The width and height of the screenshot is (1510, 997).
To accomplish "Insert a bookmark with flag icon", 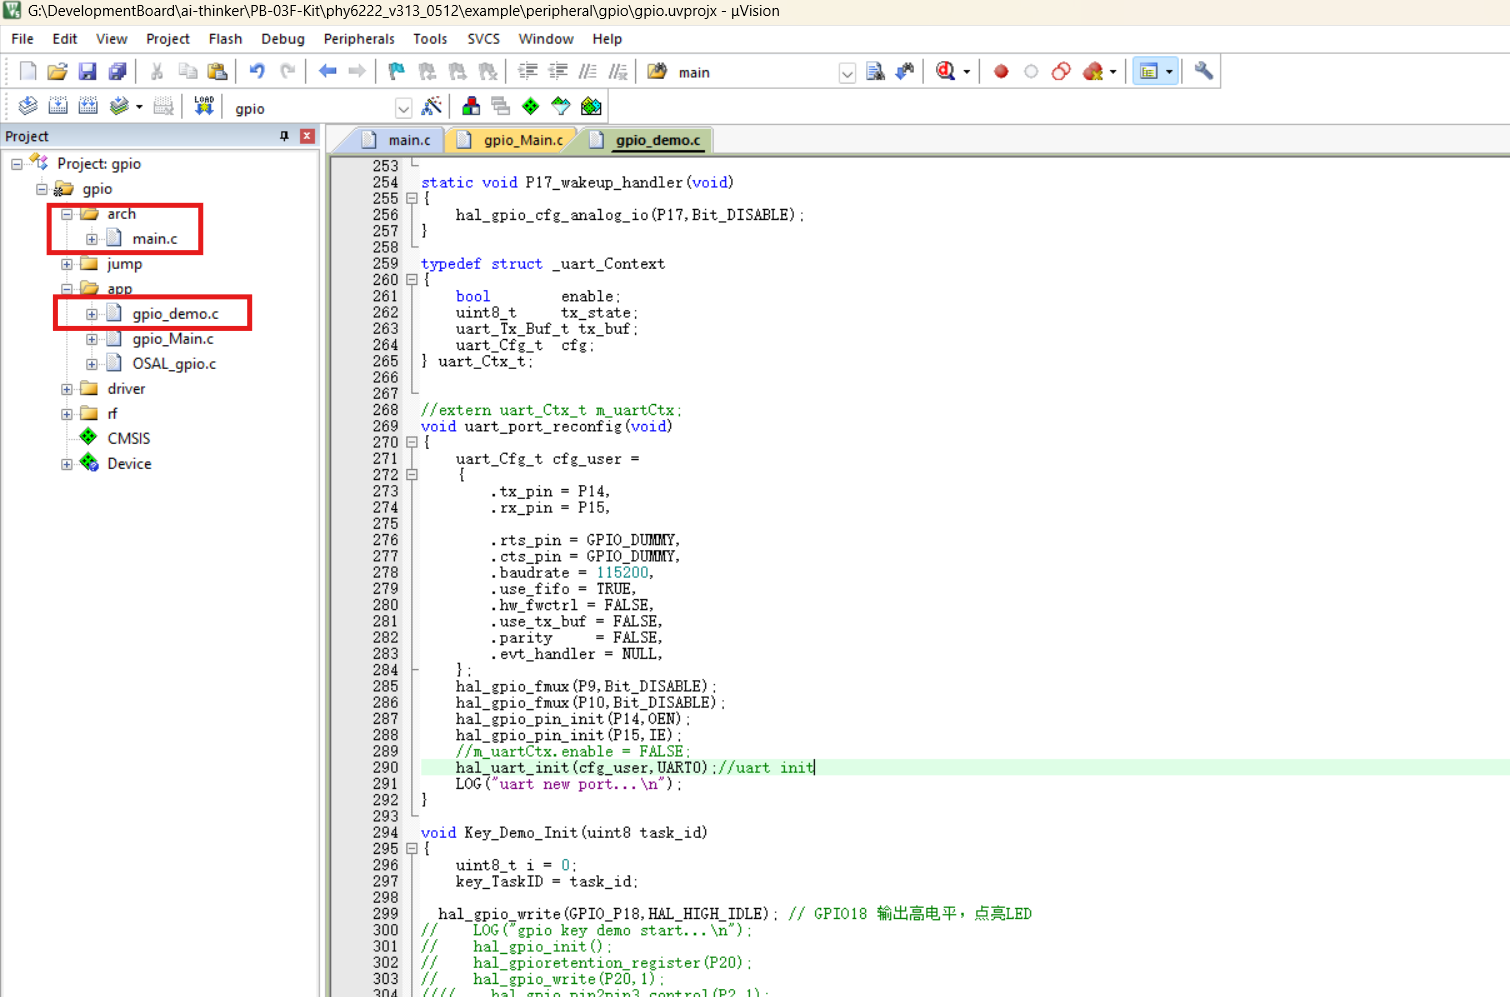I will point(397,71).
